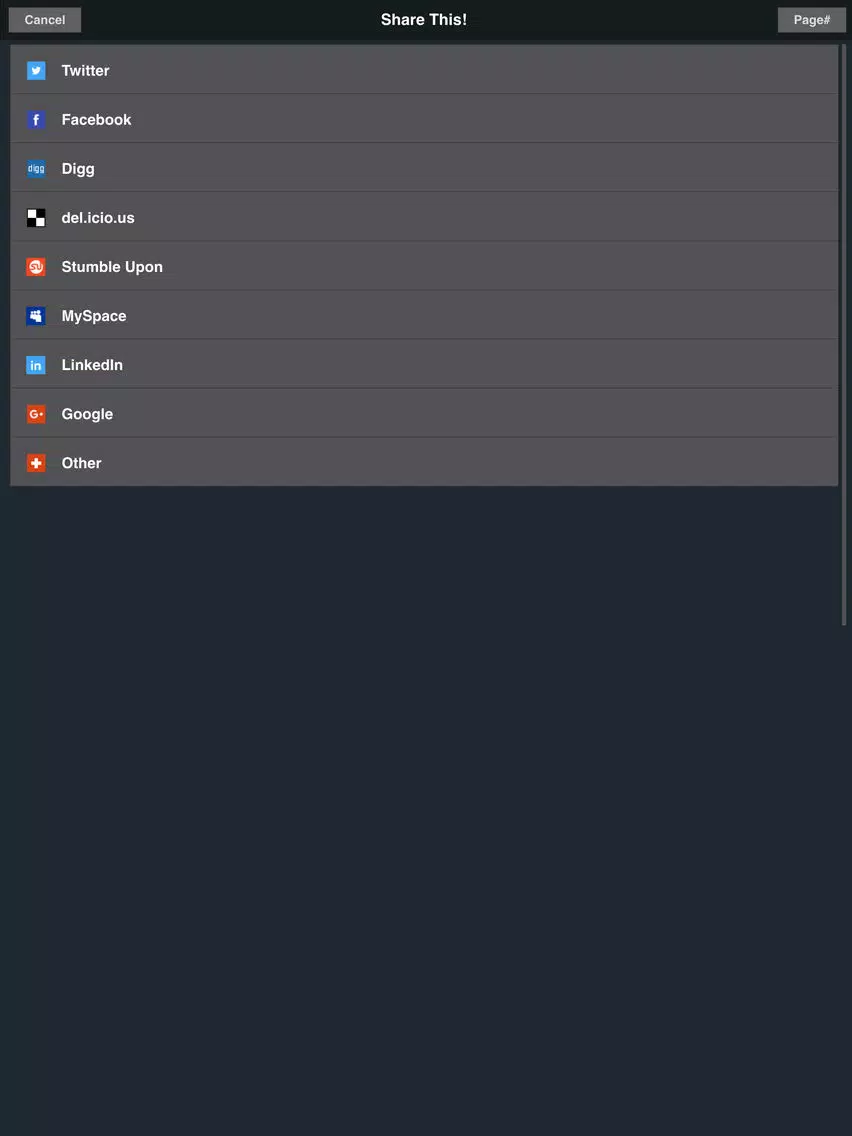Viewport: 852px width, 1136px height.
Task: Click the orange plus Other icon
Action: (x=36, y=463)
